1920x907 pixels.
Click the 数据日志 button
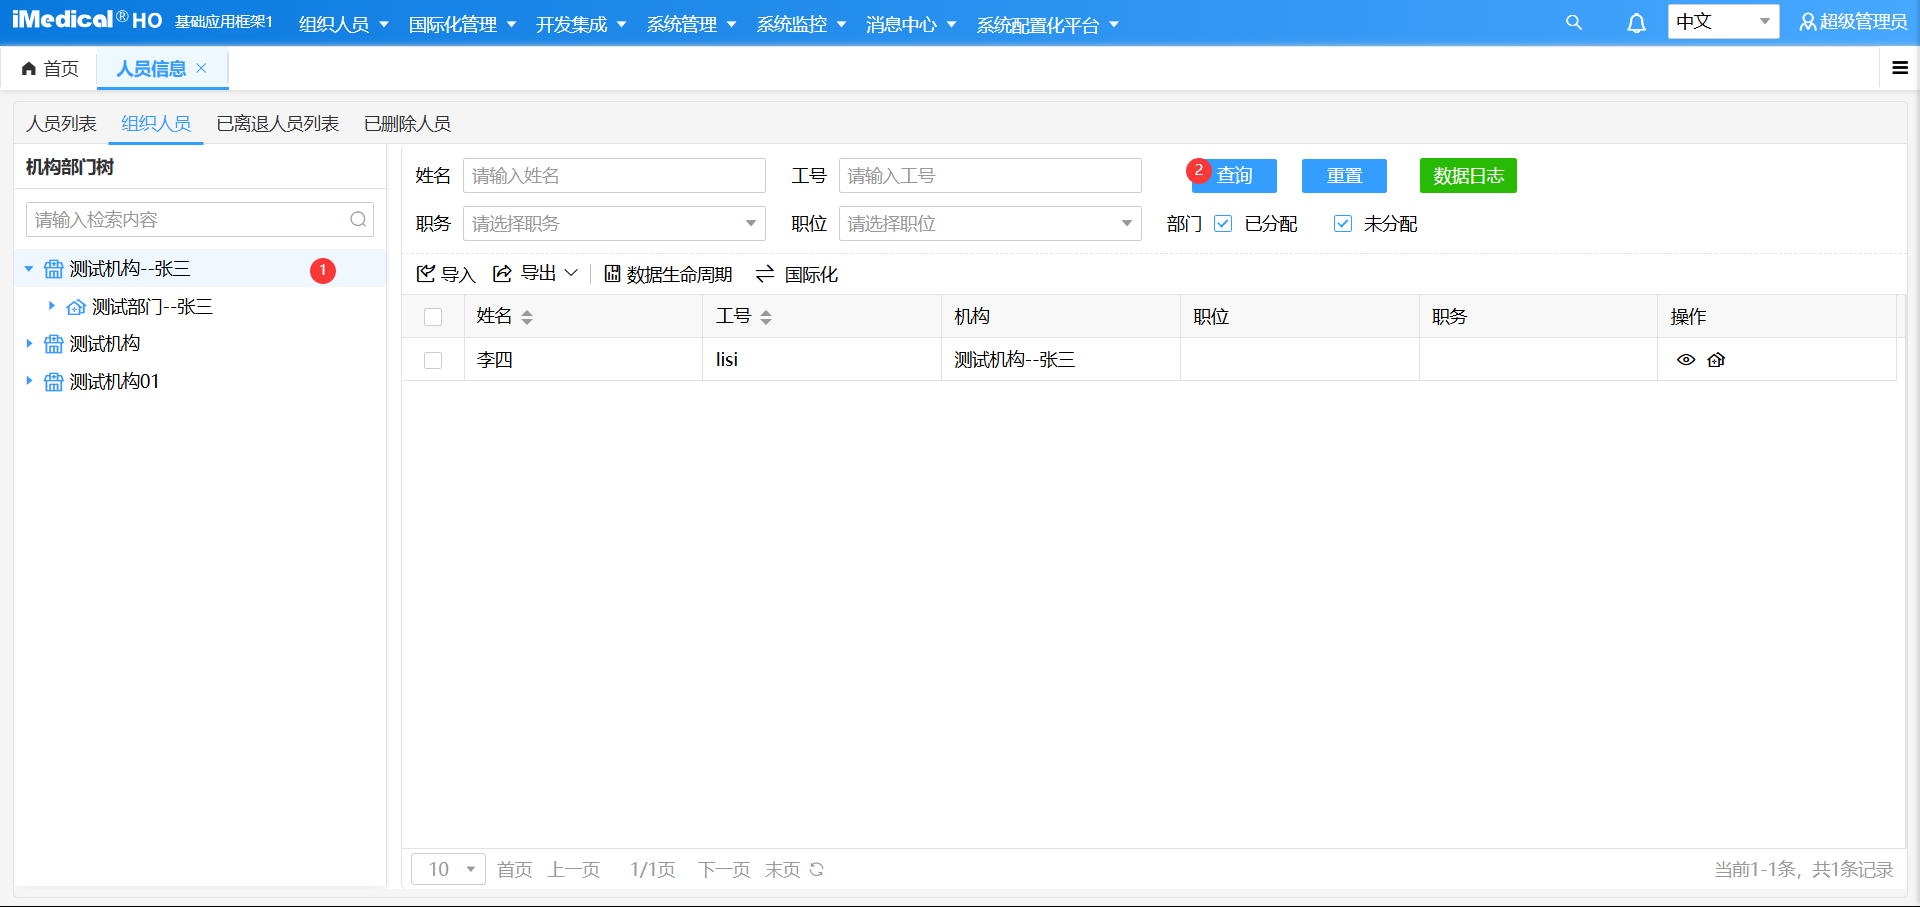coord(1467,175)
